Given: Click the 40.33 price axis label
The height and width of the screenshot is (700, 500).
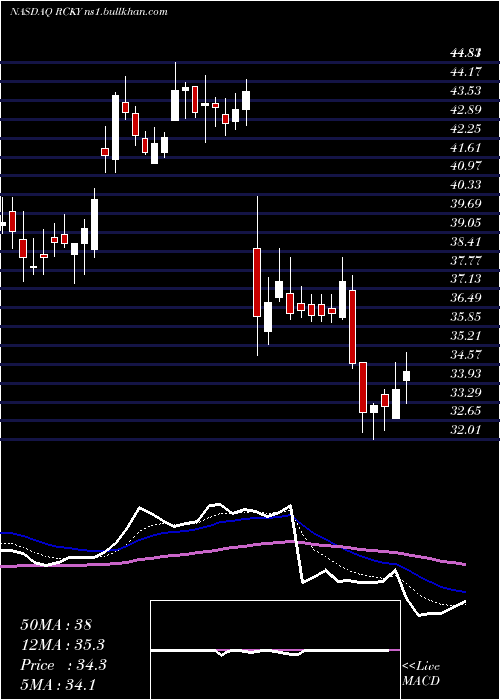Looking at the screenshot, I should [x=466, y=185].
